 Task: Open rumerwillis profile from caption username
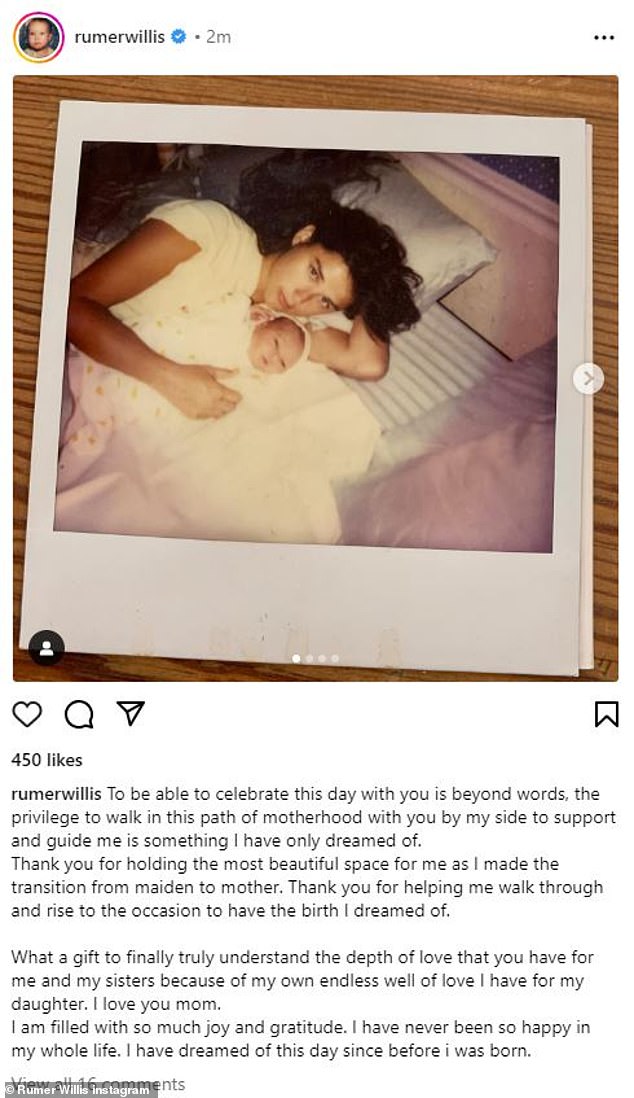[57, 794]
